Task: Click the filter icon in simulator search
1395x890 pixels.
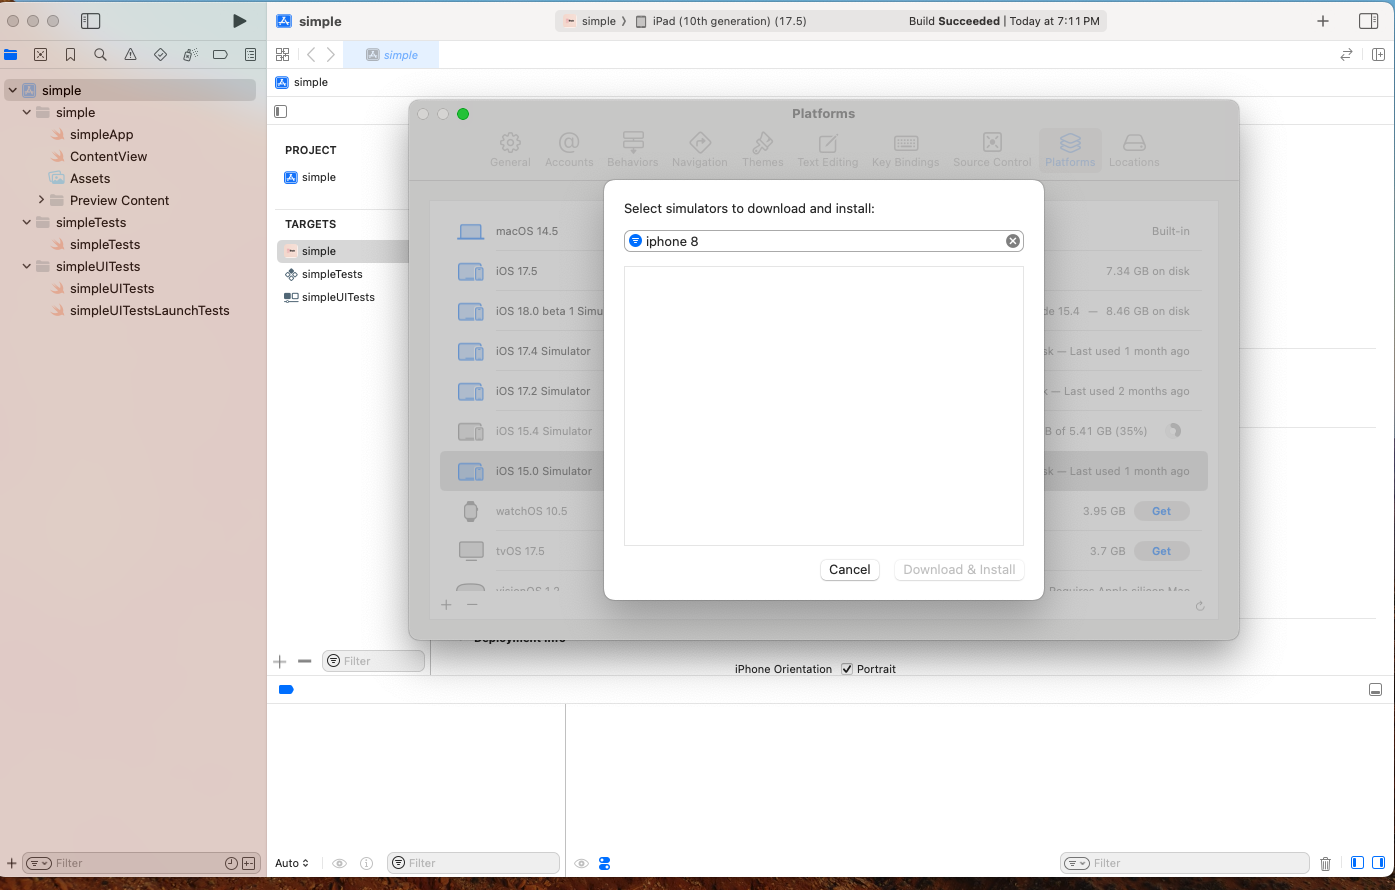Action: pyautogui.click(x=635, y=241)
